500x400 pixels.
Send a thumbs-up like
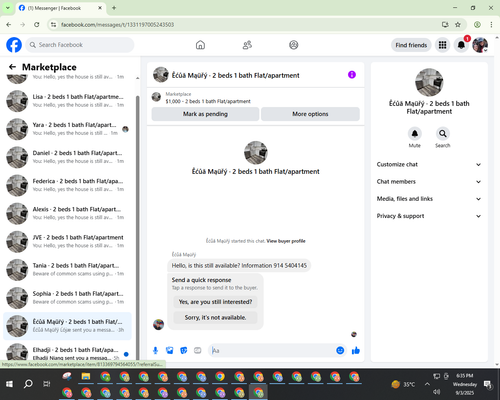(356, 350)
